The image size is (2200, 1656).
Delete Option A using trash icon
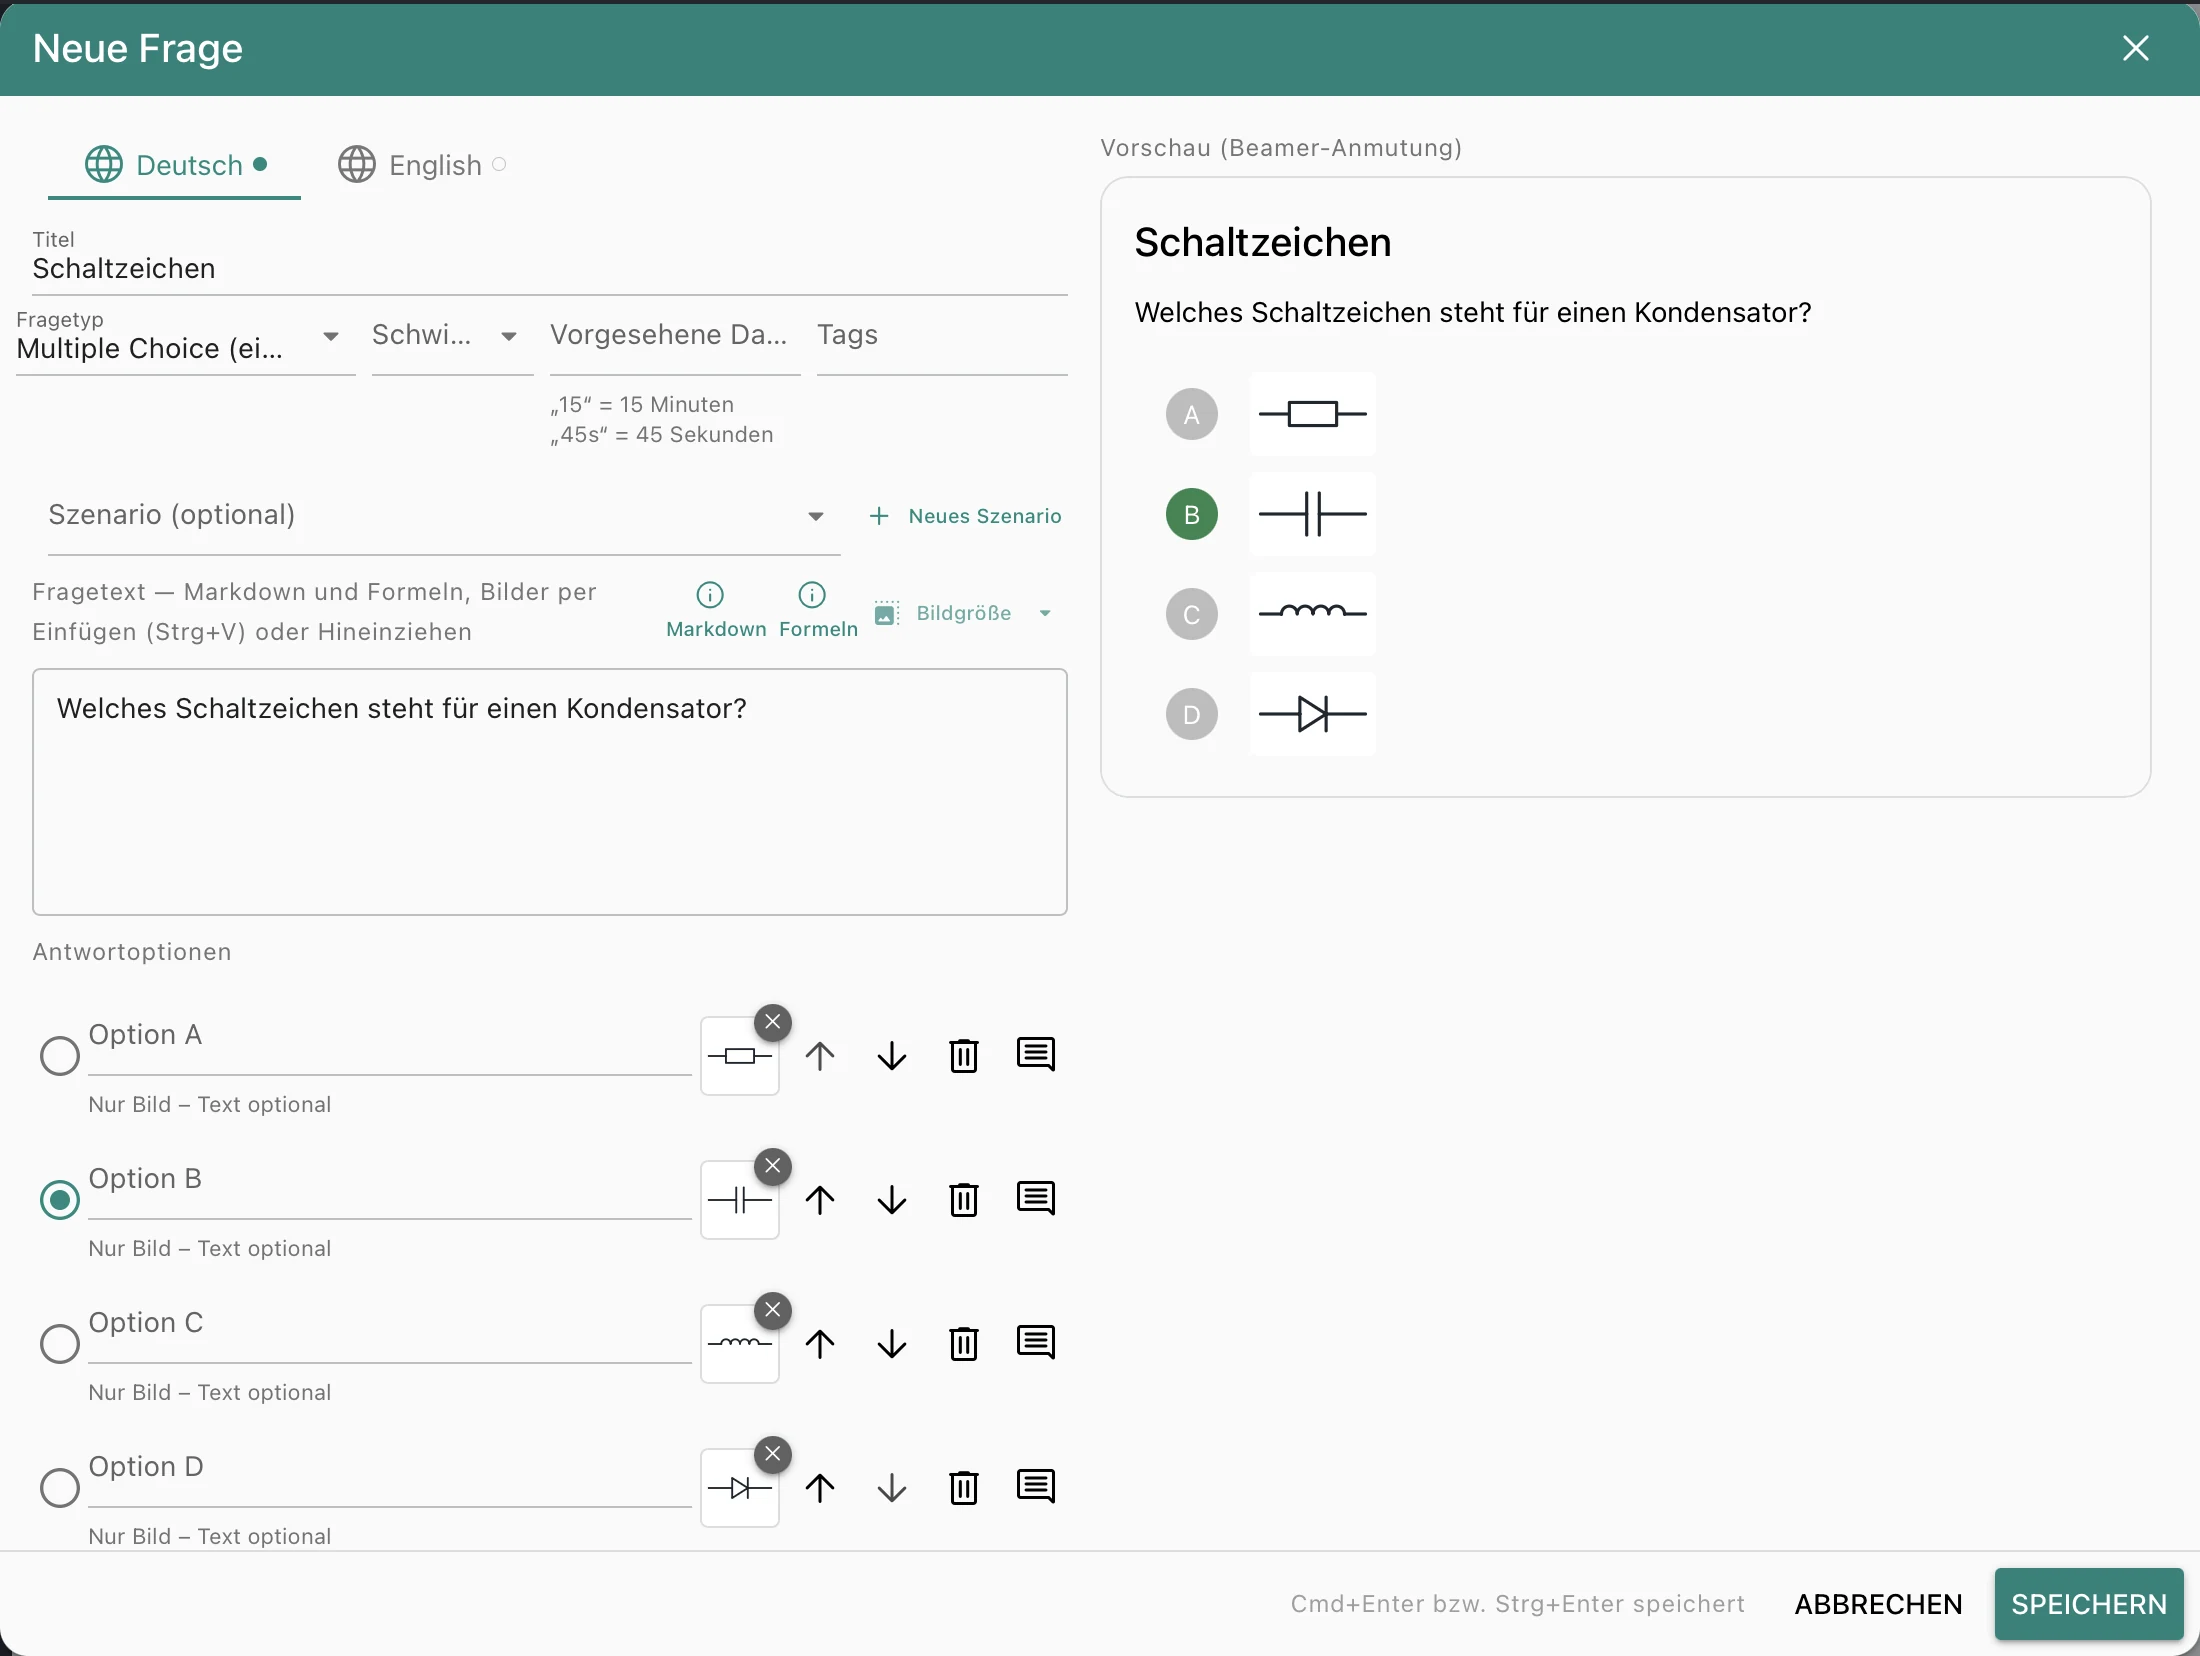click(963, 1055)
